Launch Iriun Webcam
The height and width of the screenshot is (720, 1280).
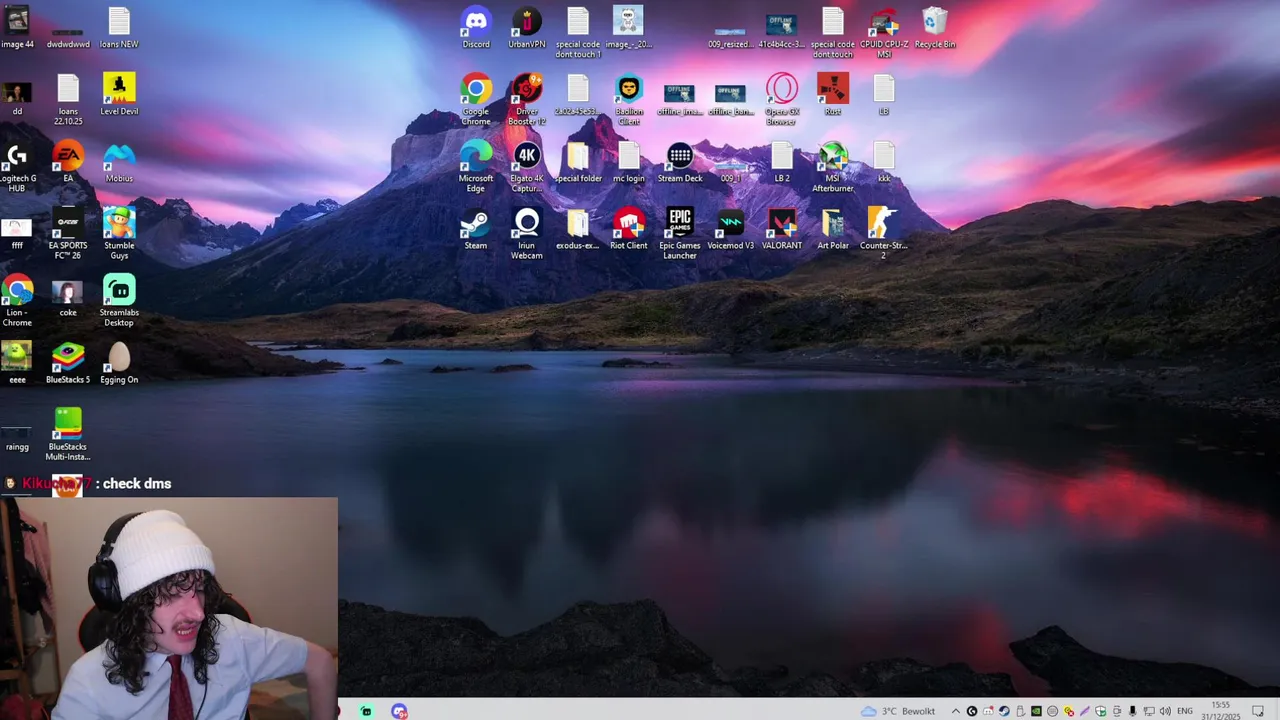point(527,233)
